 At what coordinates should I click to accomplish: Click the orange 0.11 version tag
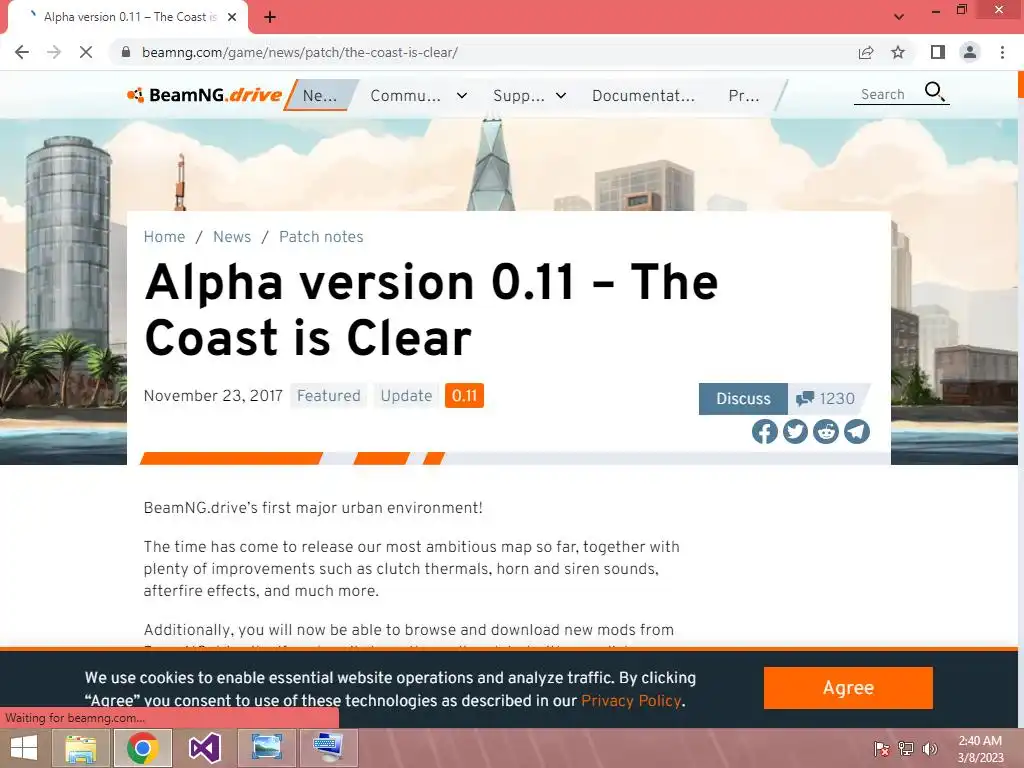point(464,396)
